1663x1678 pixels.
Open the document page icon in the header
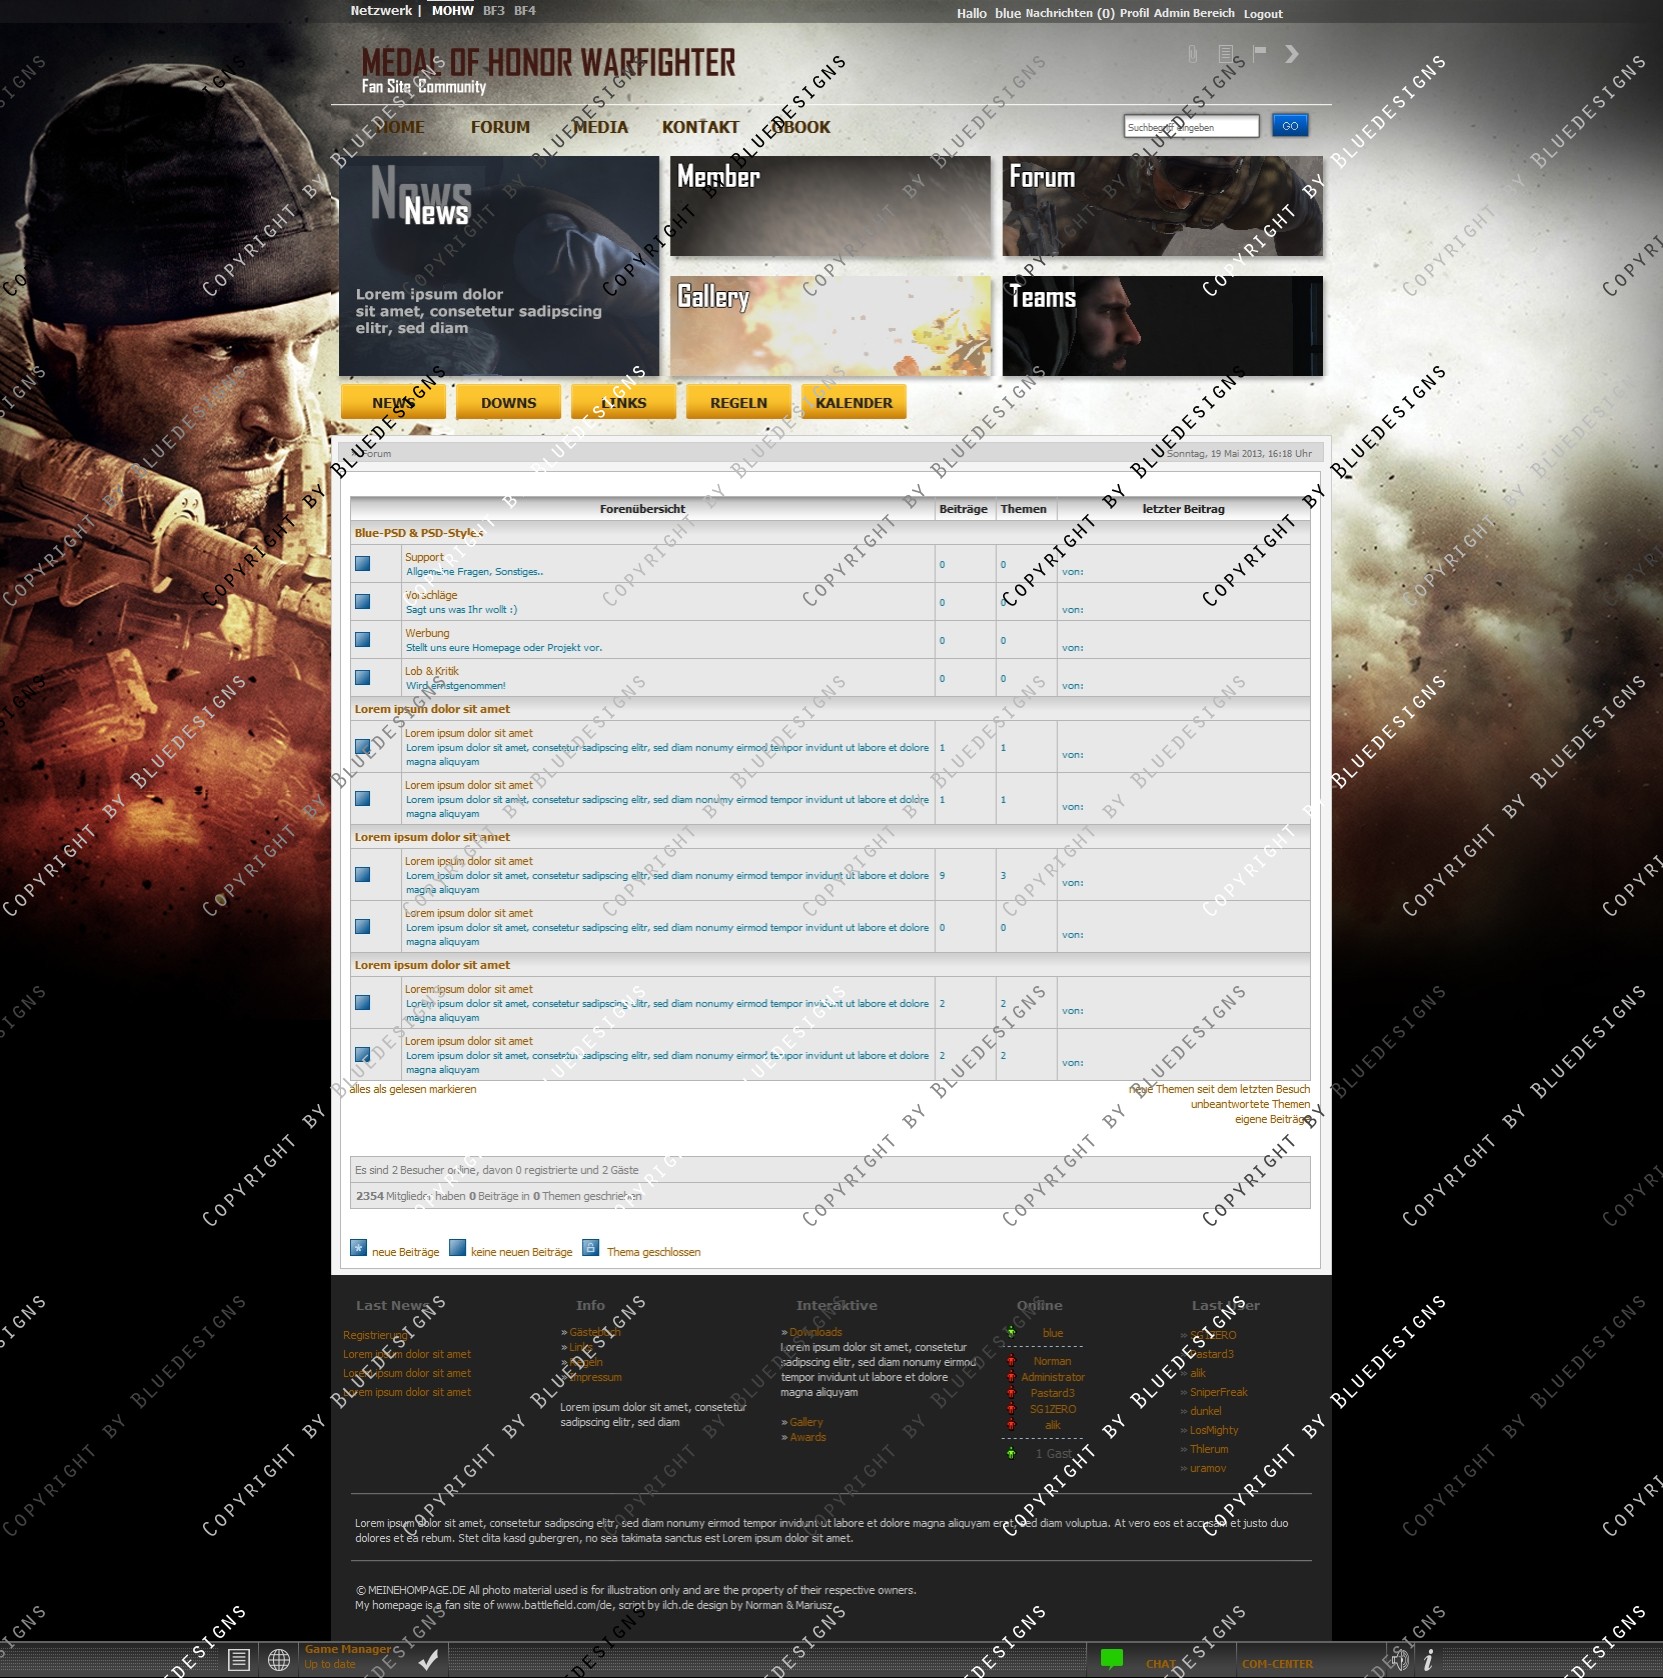coord(1226,53)
